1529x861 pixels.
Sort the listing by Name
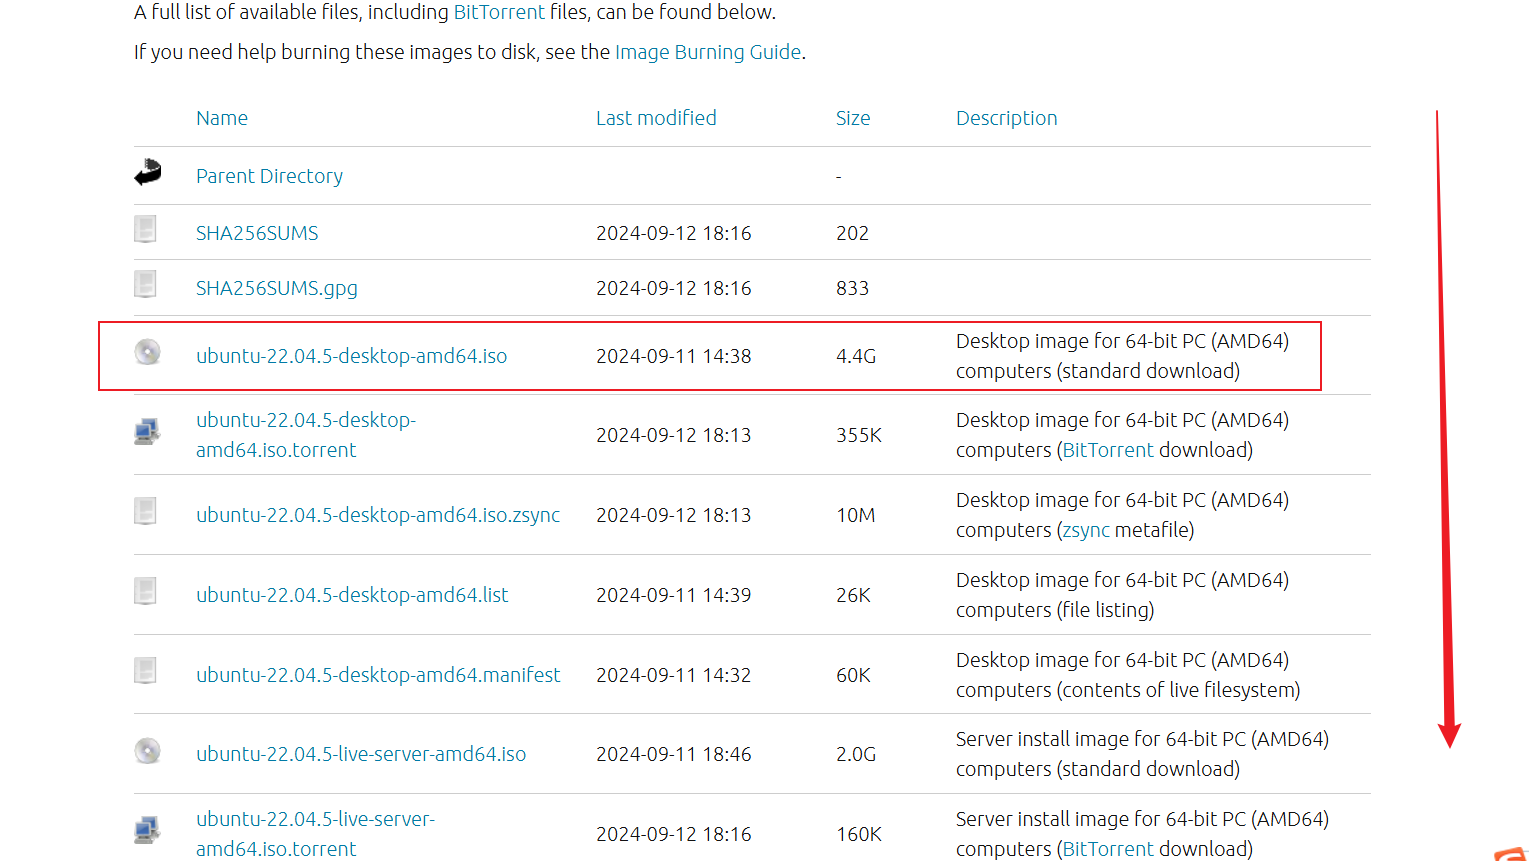(x=222, y=118)
